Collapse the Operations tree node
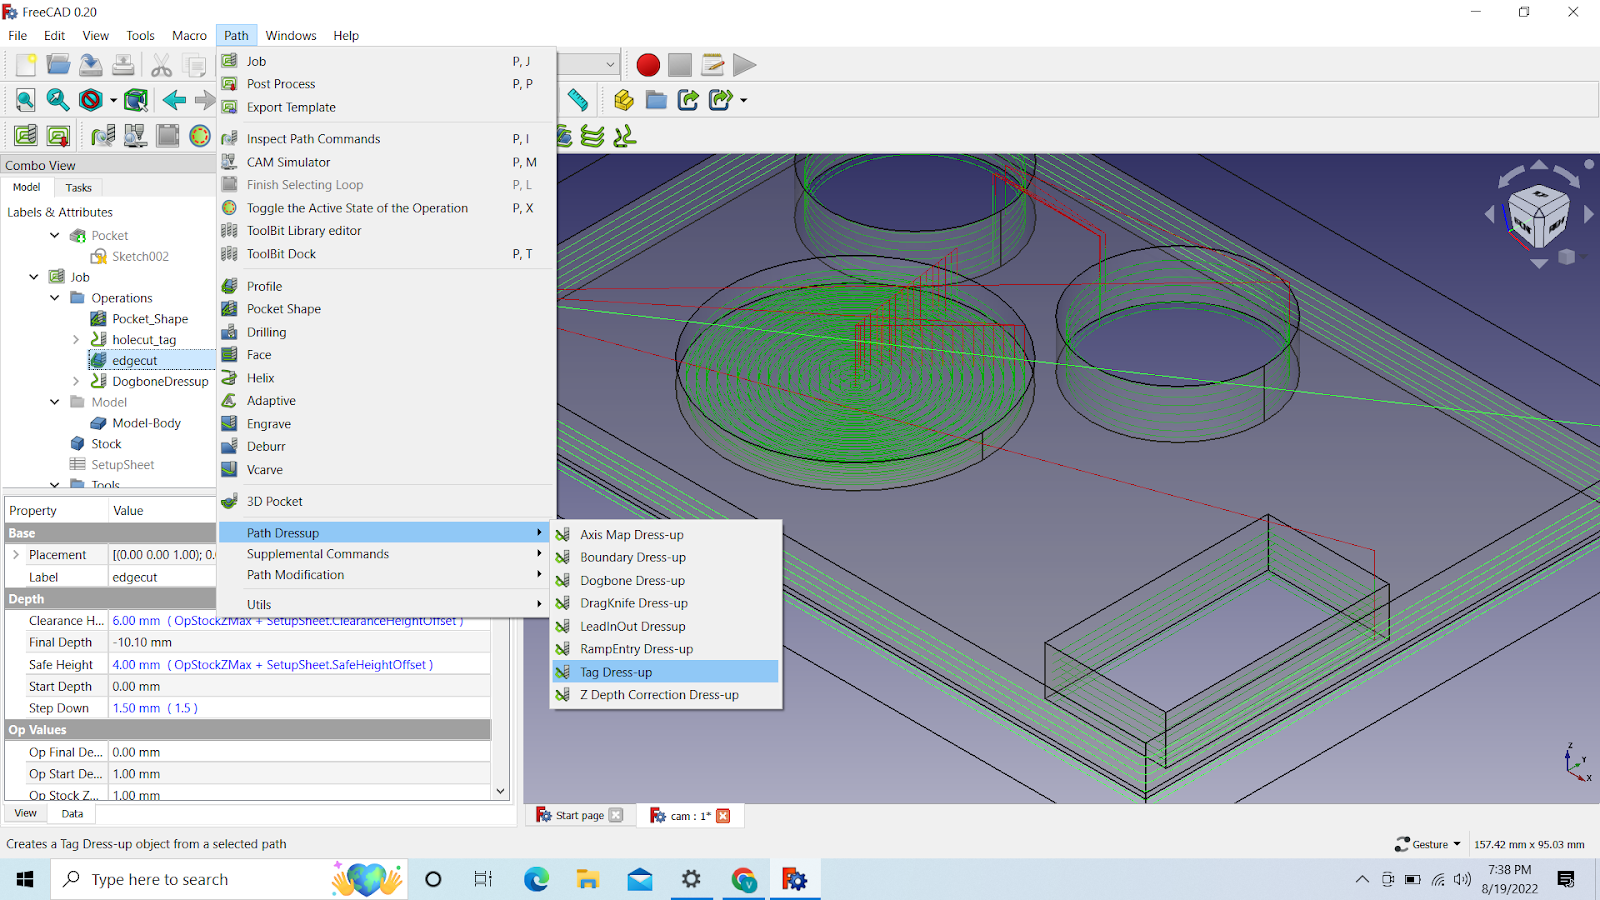The width and height of the screenshot is (1600, 900). [x=55, y=298]
